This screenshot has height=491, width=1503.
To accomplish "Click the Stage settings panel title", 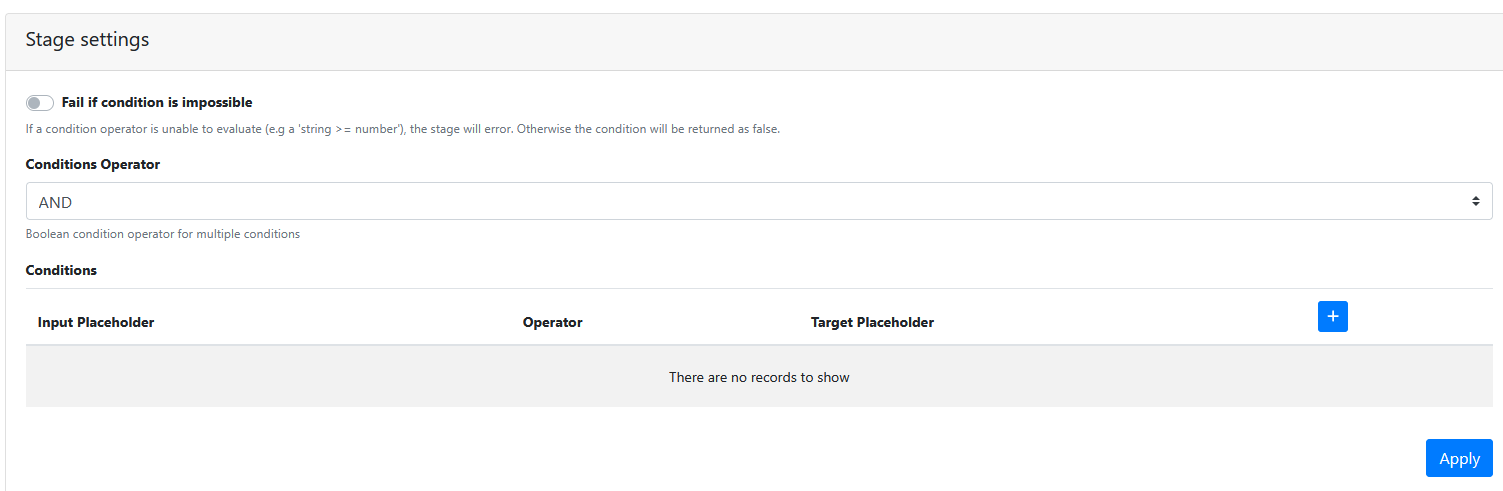I will coord(87,40).
